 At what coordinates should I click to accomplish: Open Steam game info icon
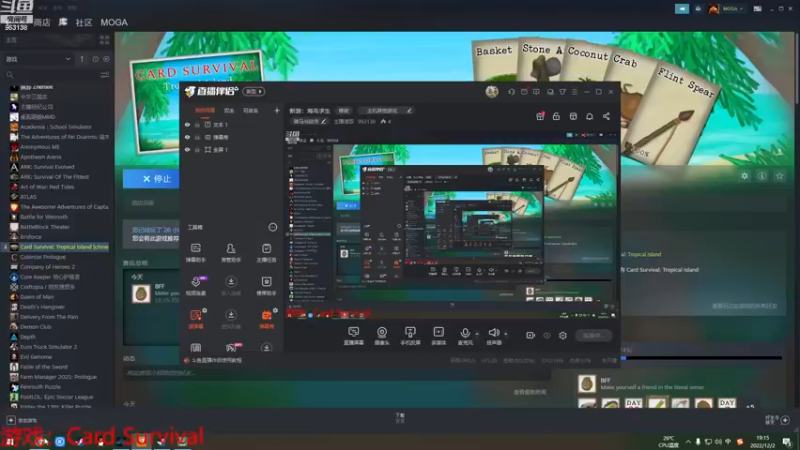(x=762, y=176)
